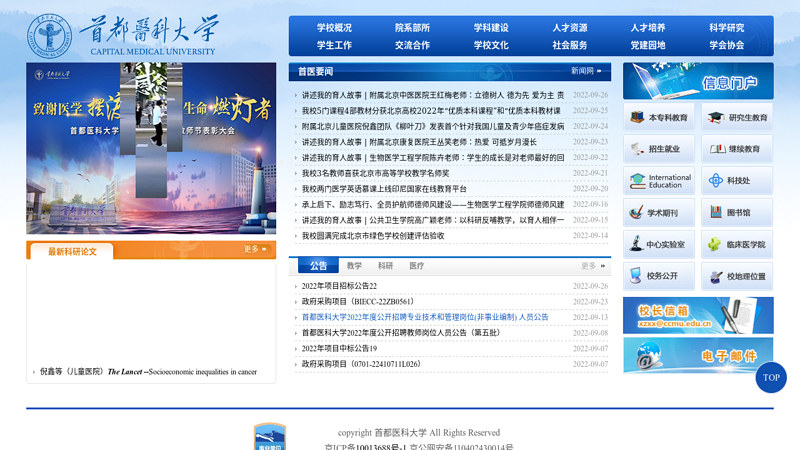This screenshot has width=800, height=450.
Task: Open news about 生物医学工程学院陈卉老师
Action: 433,158
